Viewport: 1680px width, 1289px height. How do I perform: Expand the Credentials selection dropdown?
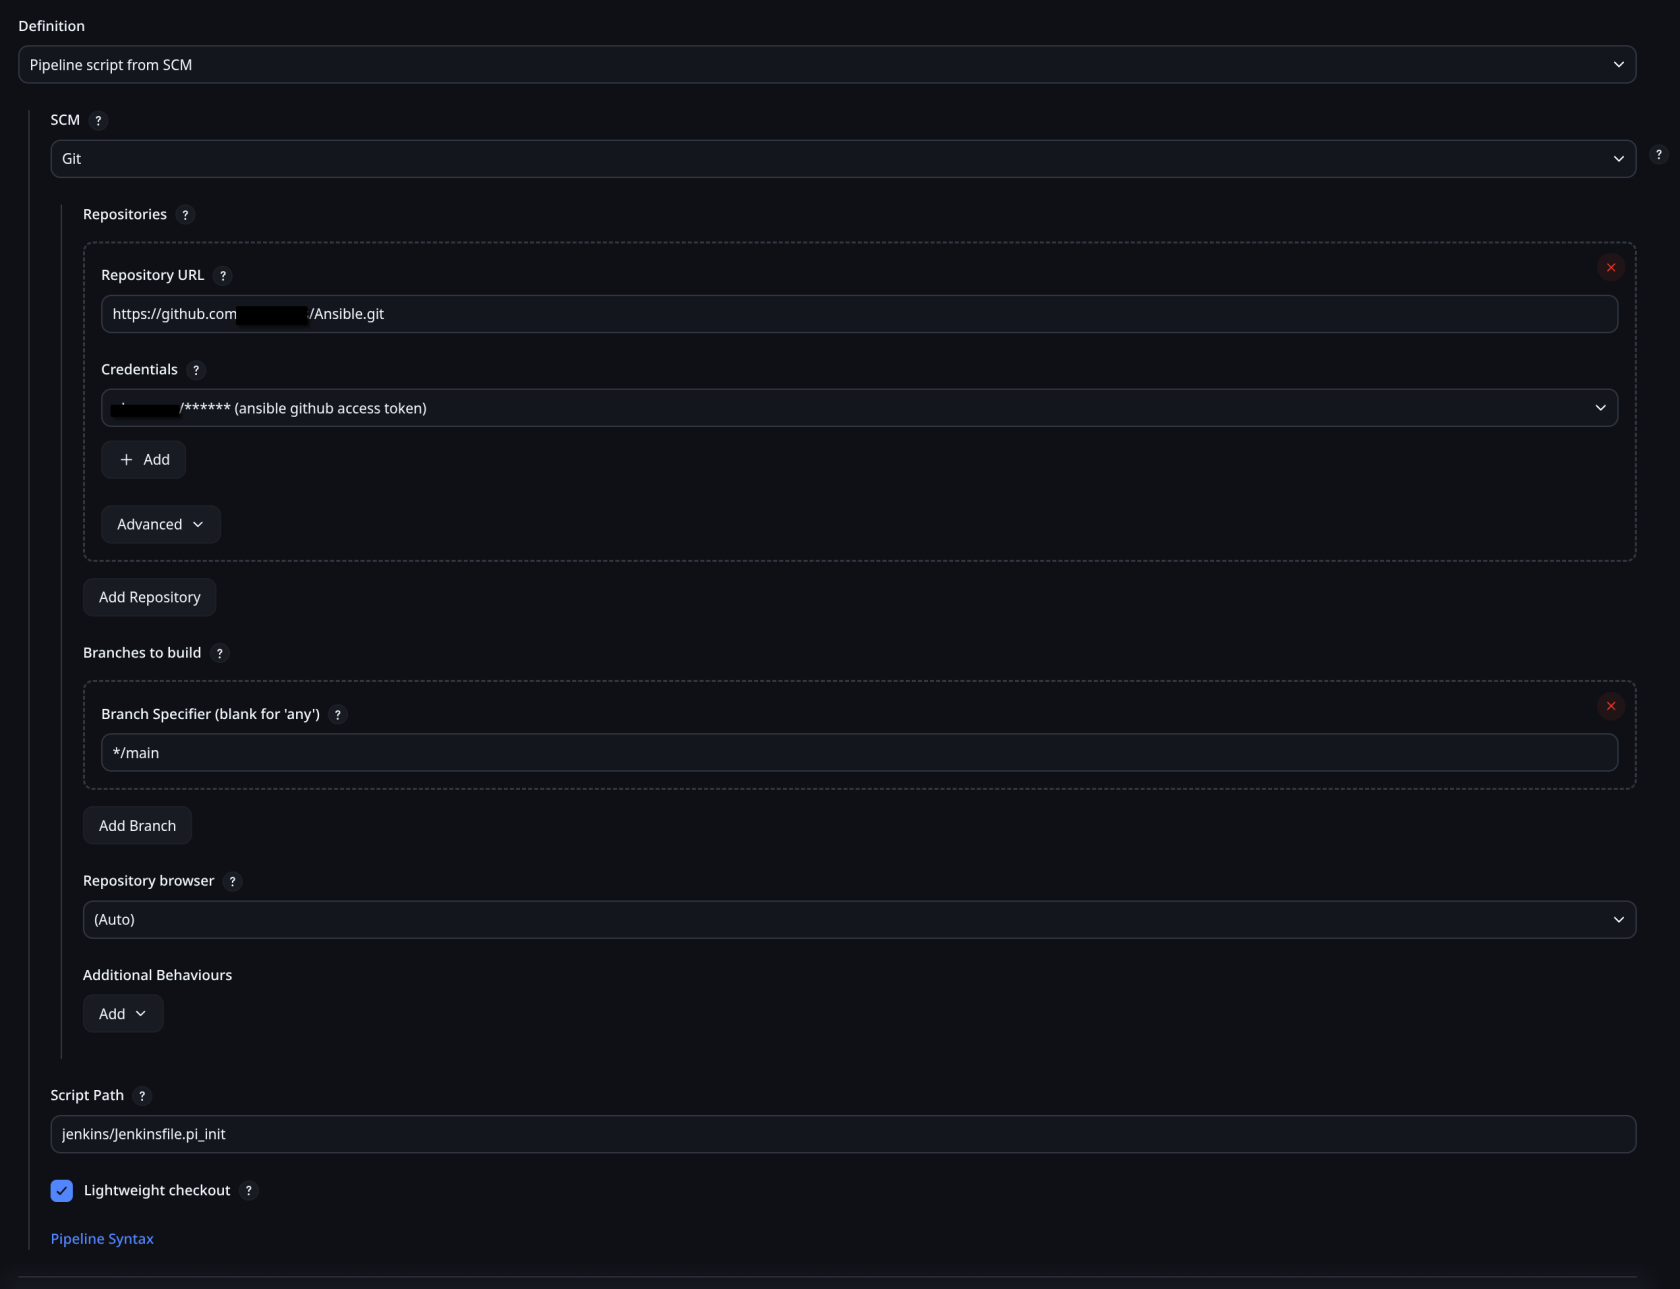coord(859,408)
